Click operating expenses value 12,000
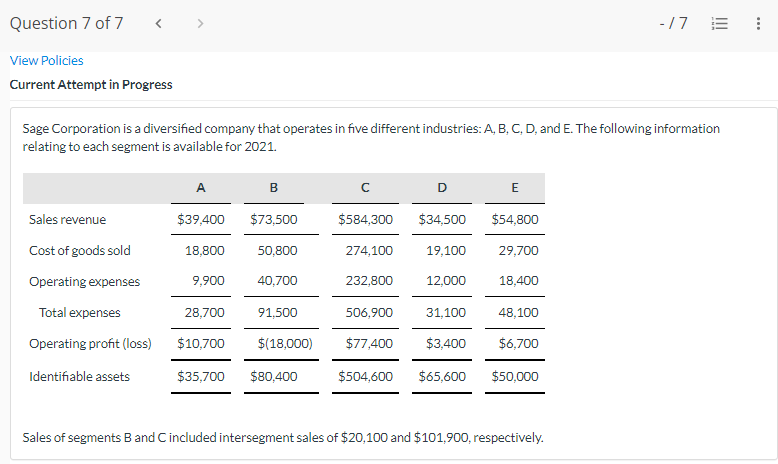 446,281
